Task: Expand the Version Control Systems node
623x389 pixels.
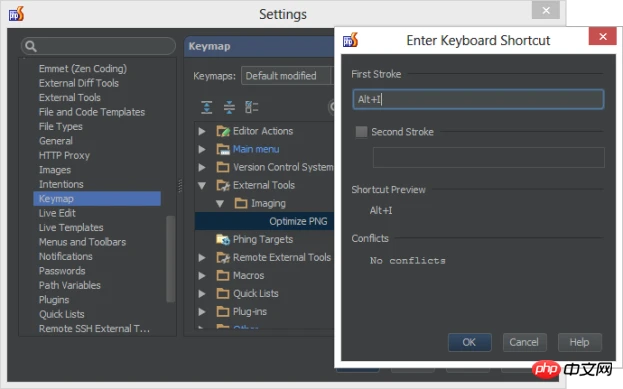Action: (202, 167)
